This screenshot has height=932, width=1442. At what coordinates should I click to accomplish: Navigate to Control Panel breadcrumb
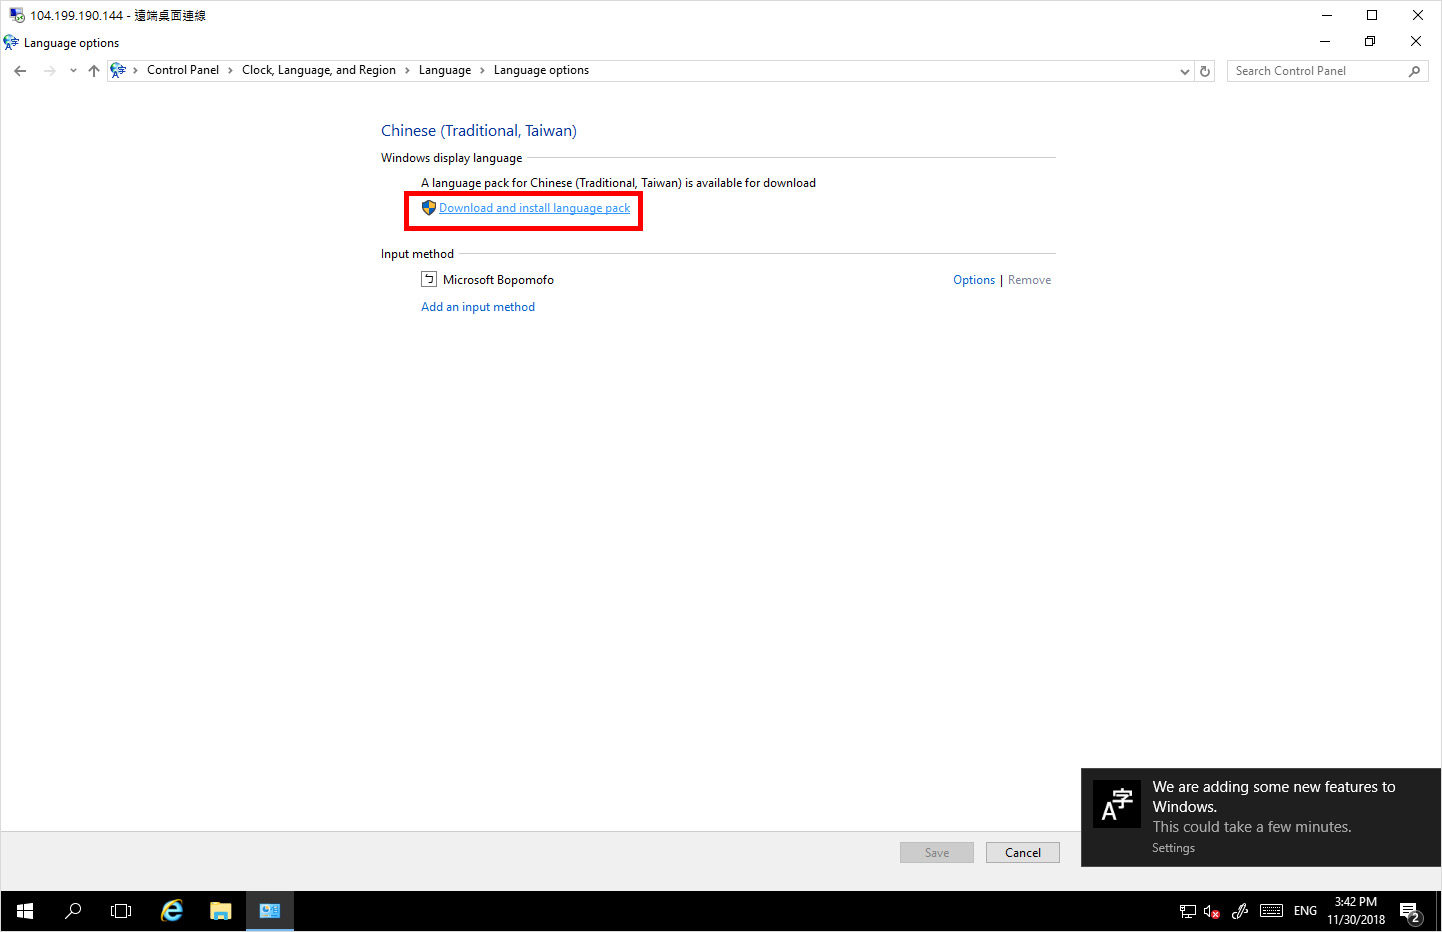coord(183,70)
